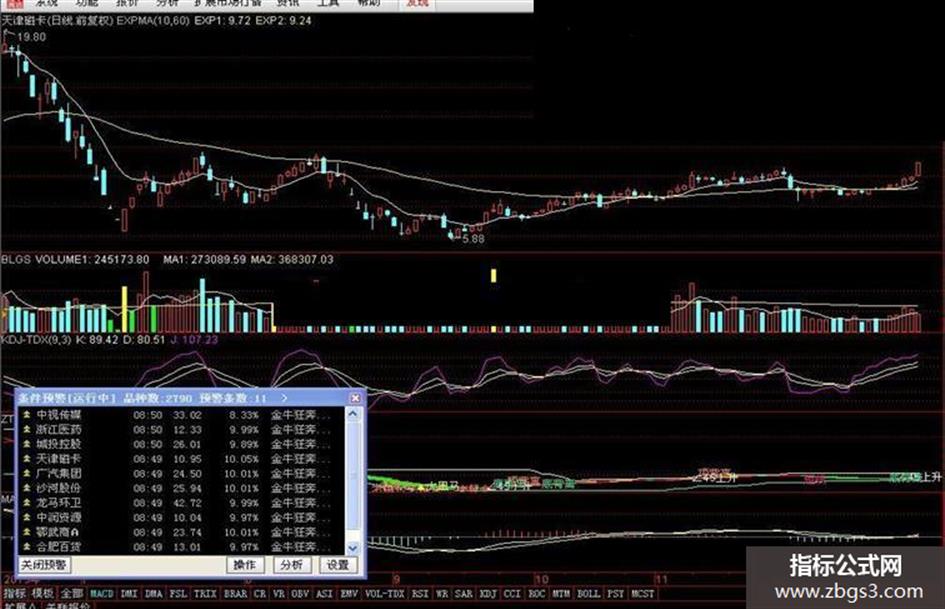945x609 pixels.
Task: Click the alert icon beside 天津磁卡
Action: click(27, 459)
